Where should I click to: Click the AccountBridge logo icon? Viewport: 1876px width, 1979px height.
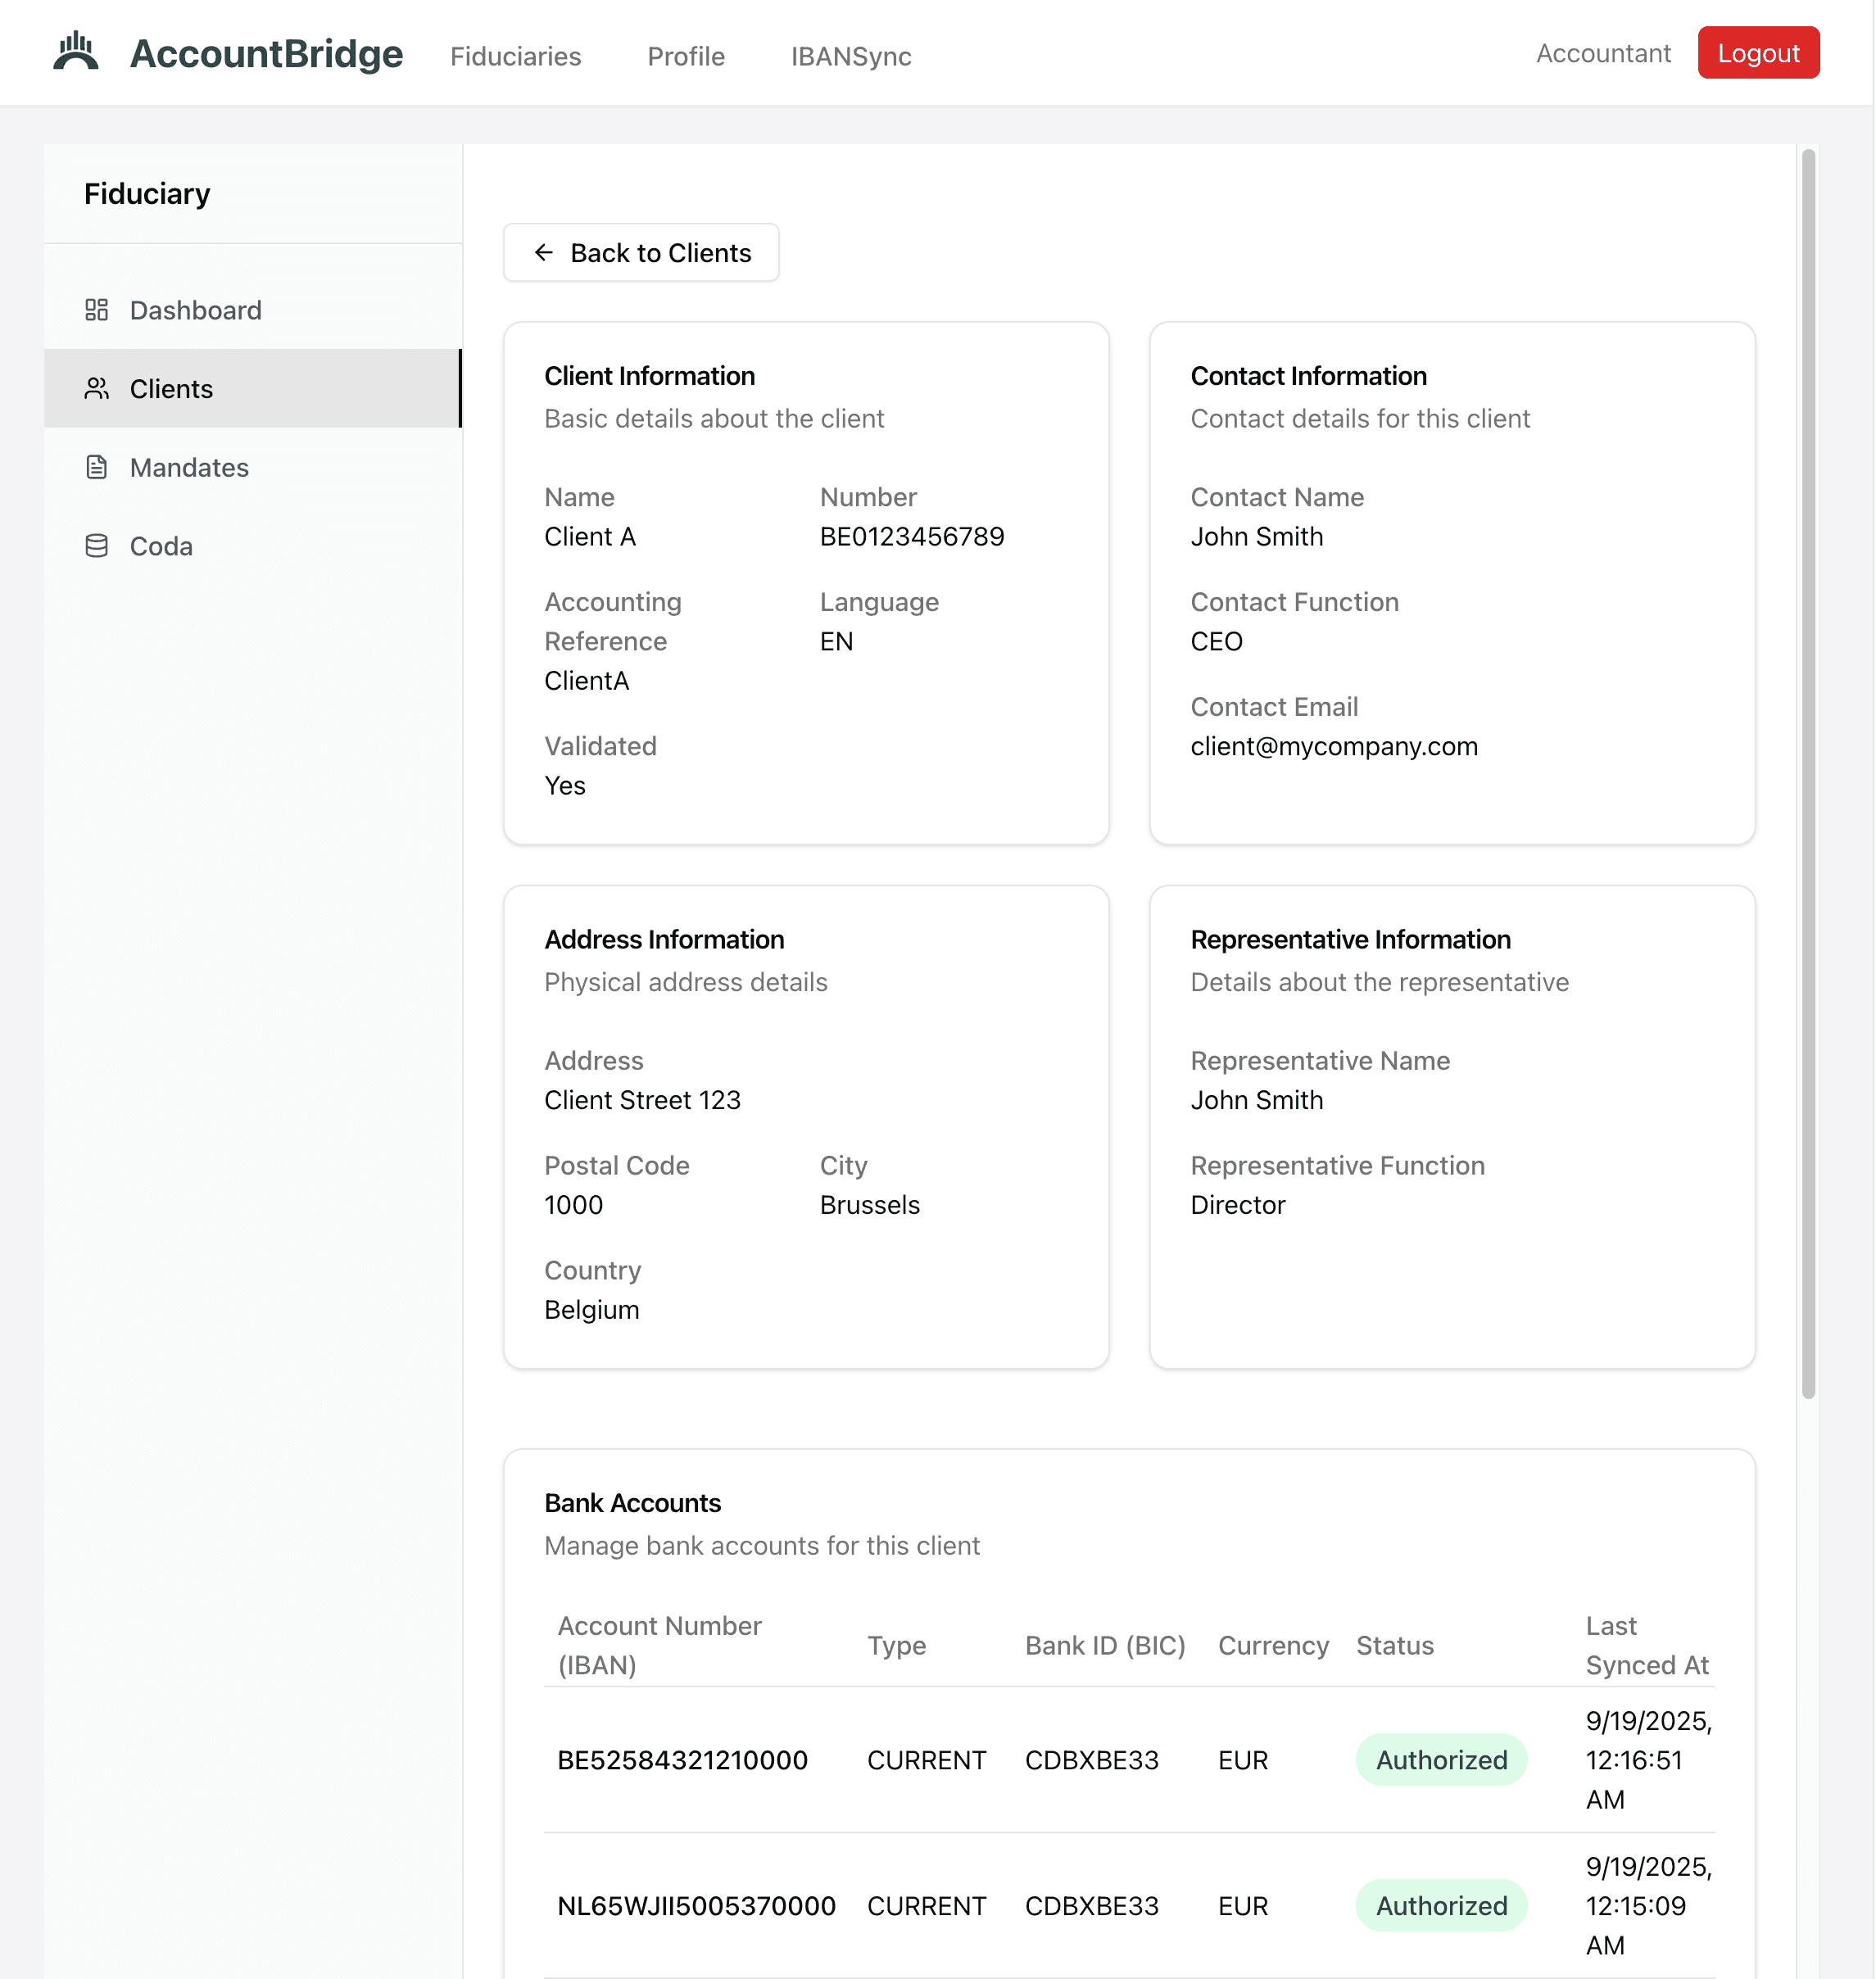[x=76, y=52]
